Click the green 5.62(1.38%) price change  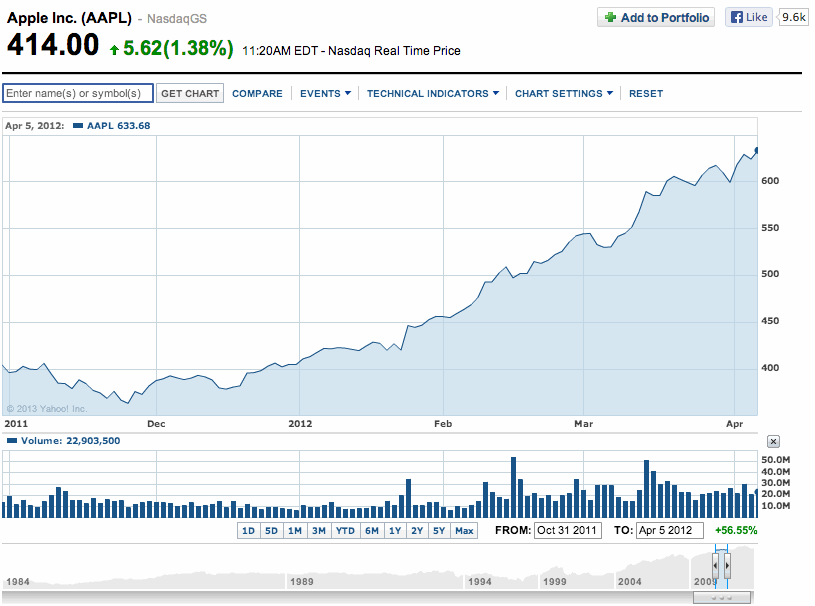(178, 48)
